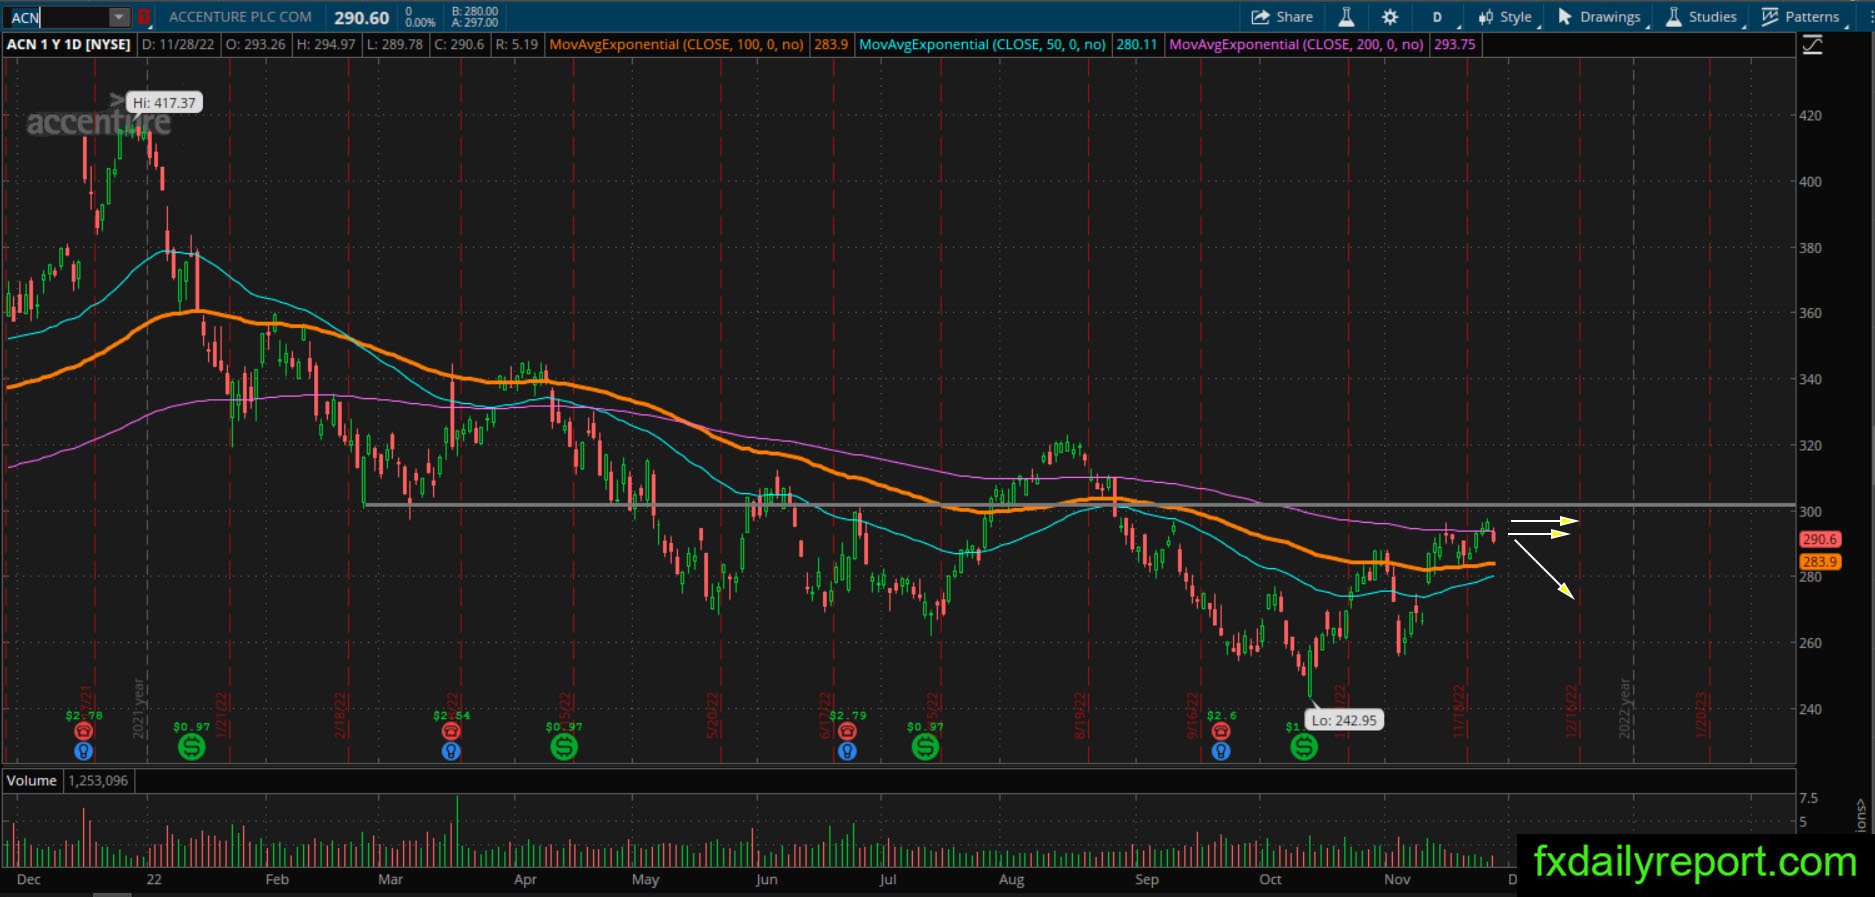Select the gray horizontal price level line near 300
1875x897 pixels.
pyautogui.click(x=1079, y=505)
